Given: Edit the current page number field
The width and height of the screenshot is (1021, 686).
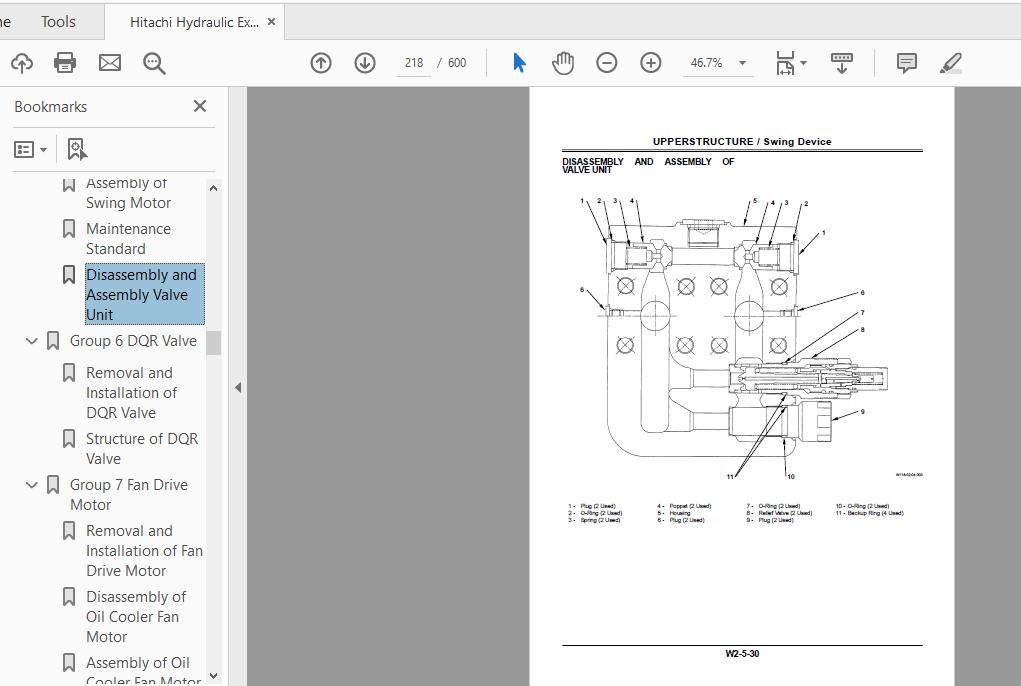Looking at the screenshot, I should 413,62.
